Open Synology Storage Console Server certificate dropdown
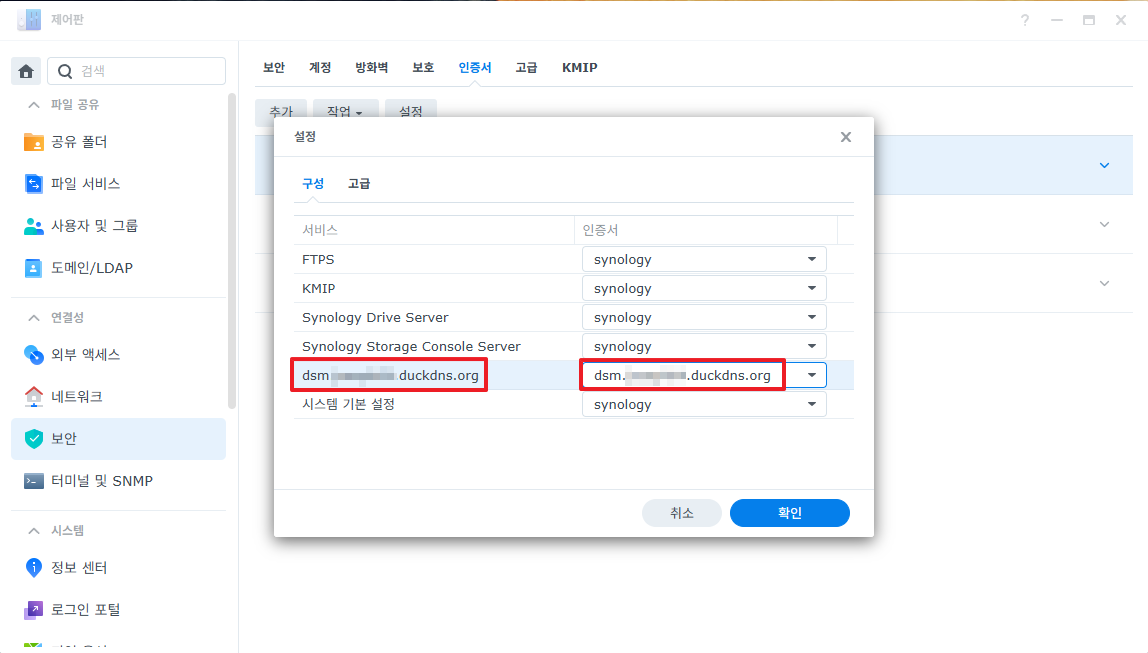1148x653 pixels. click(x=704, y=346)
